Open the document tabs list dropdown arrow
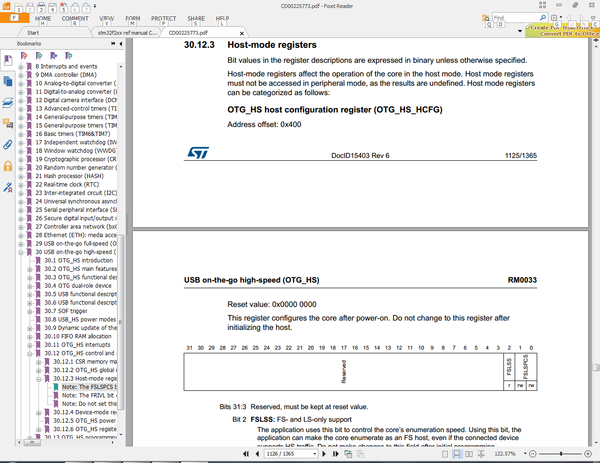 click(520, 31)
